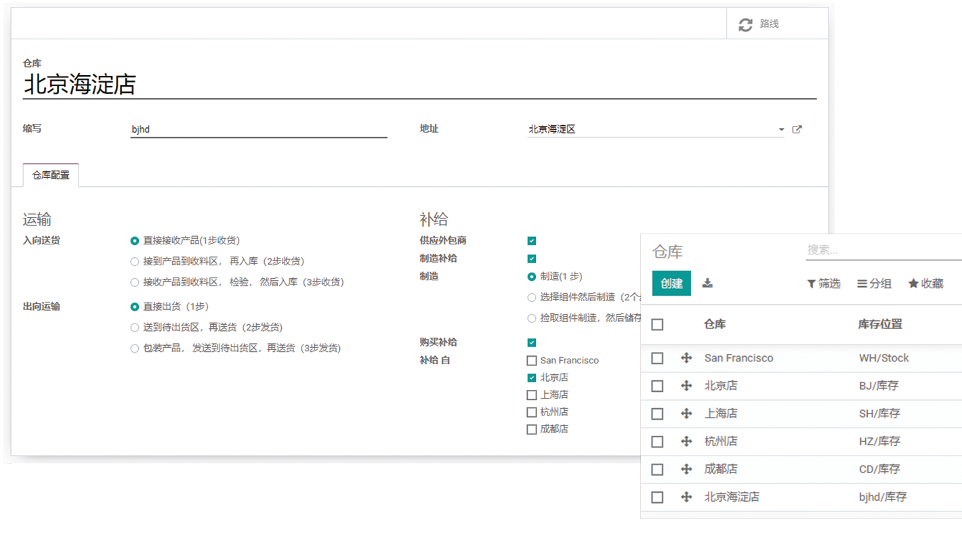Click the drag handle icon for 北京海淀店 row

coord(686,497)
